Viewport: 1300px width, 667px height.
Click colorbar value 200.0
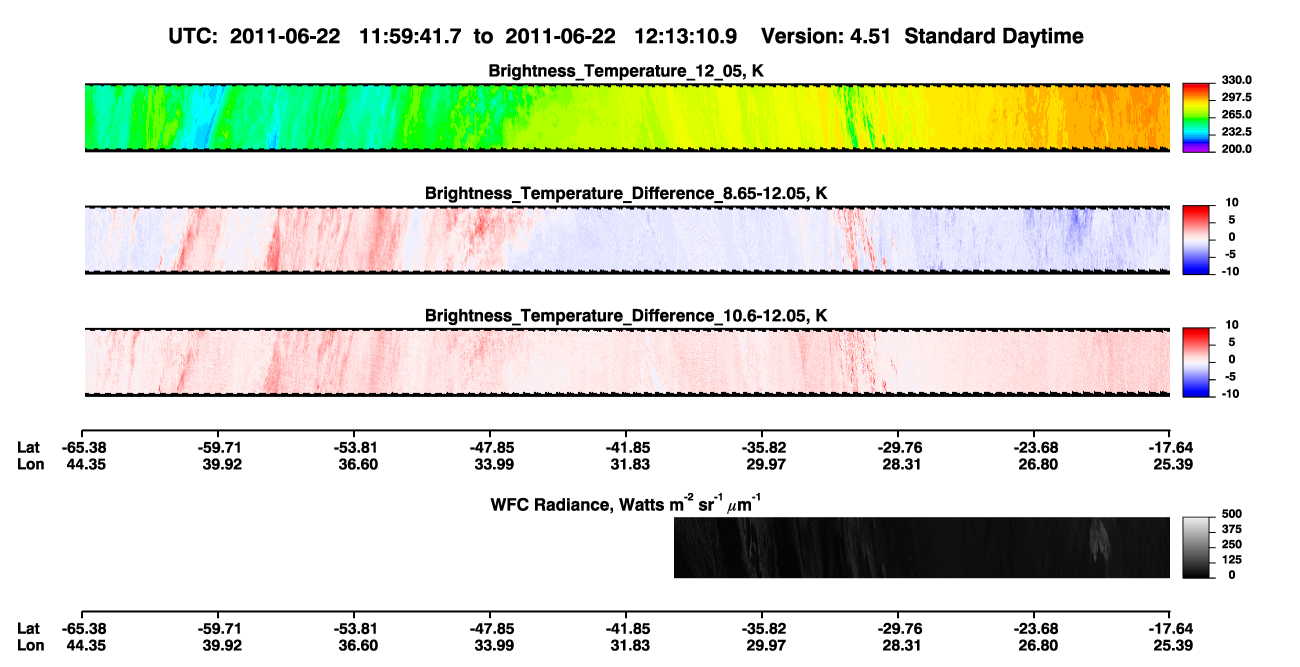point(1237,148)
